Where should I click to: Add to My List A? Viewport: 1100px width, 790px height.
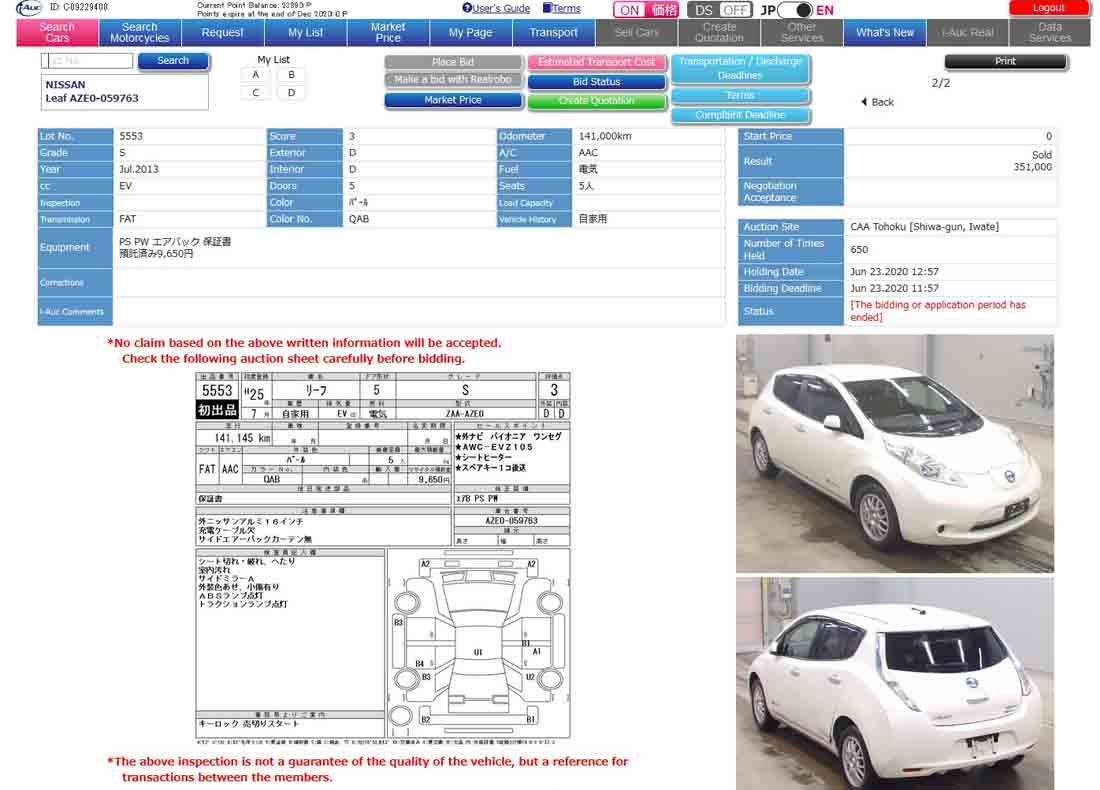[x=255, y=75]
